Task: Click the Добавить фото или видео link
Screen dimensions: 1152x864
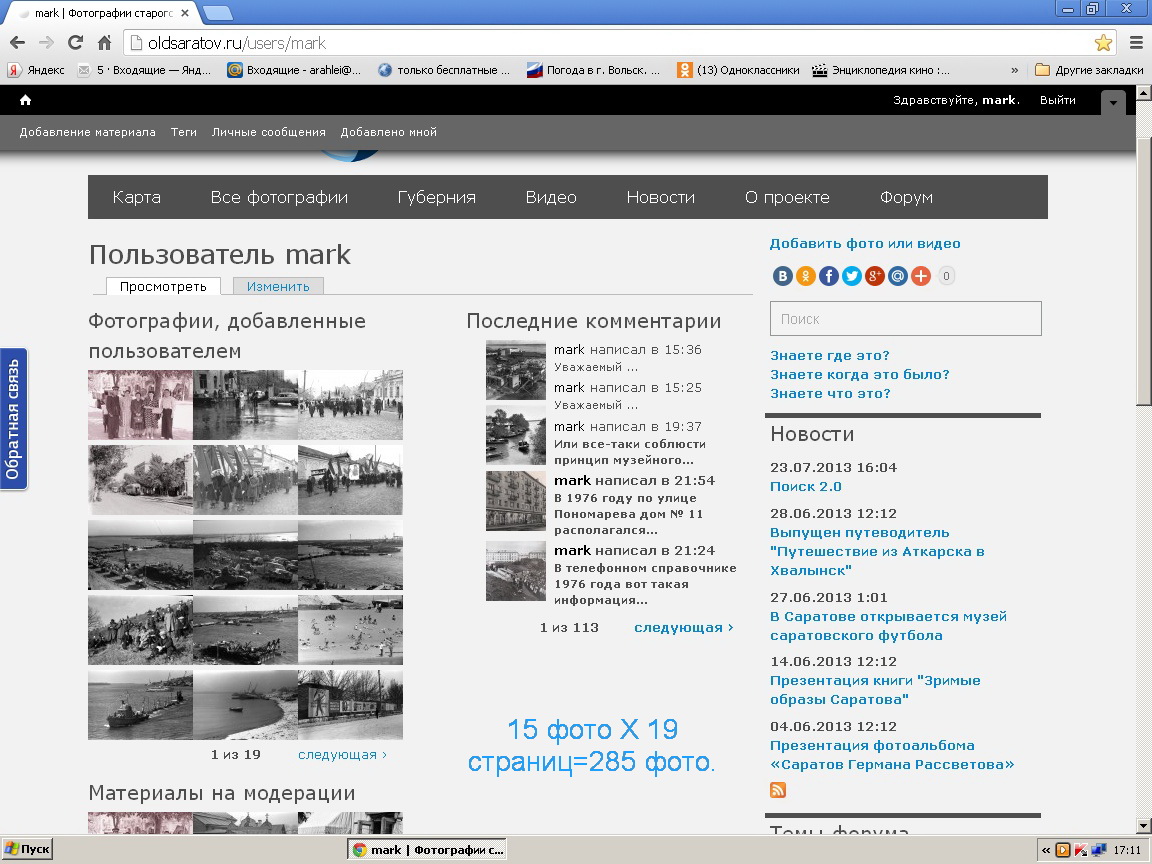Action: click(865, 243)
